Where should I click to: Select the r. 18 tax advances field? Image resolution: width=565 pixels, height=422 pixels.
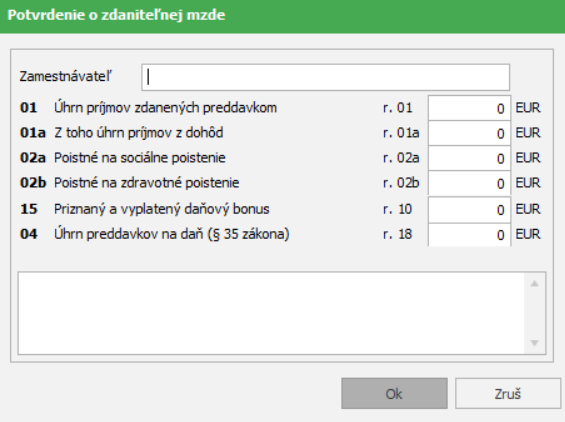[x=469, y=235]
